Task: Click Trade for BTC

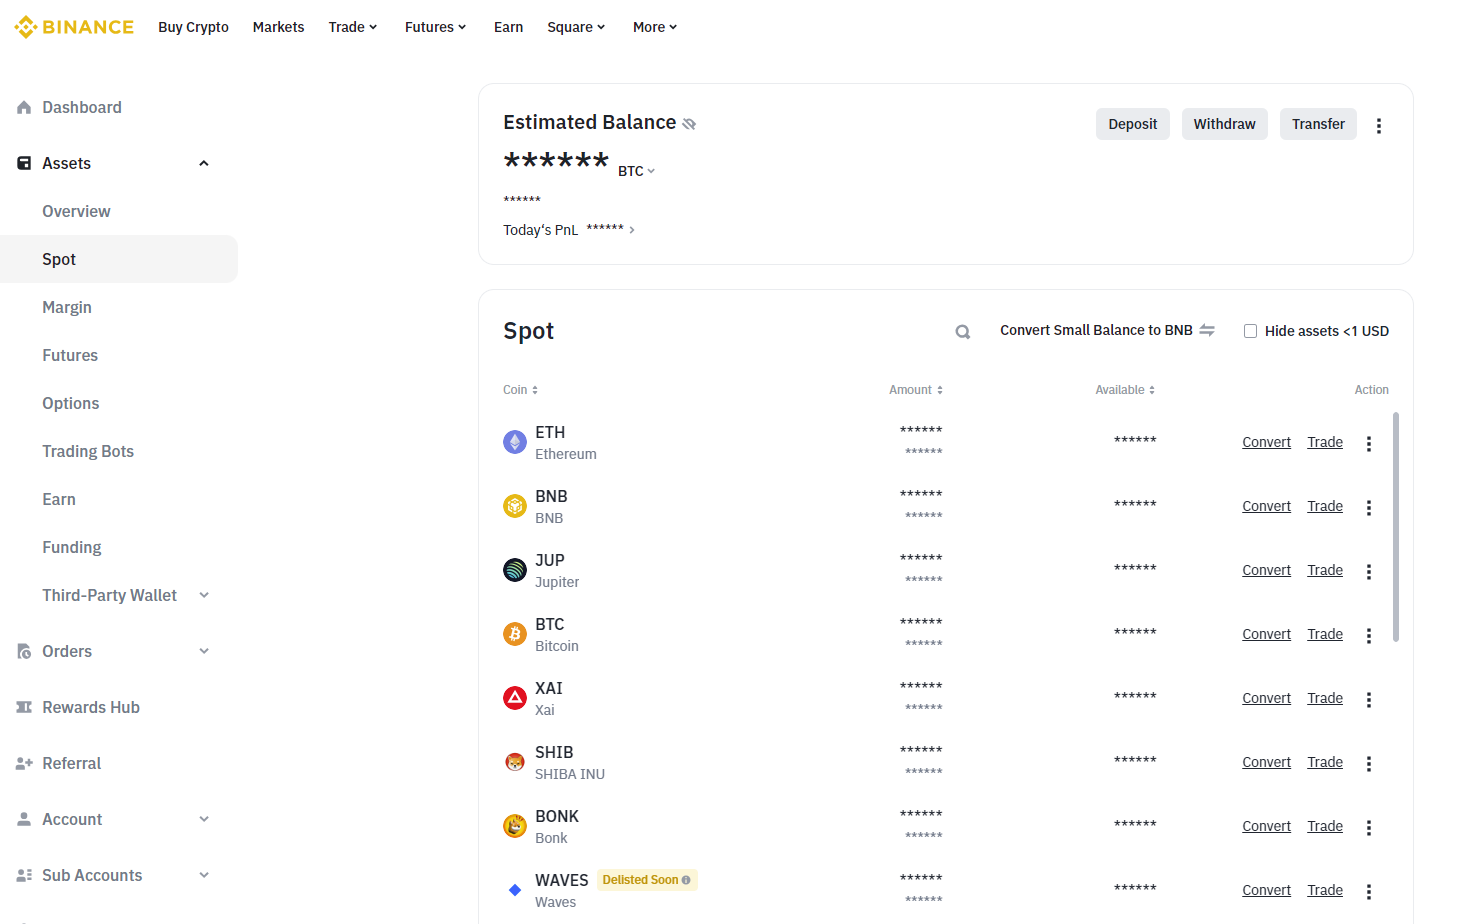Action: [1325, 634]
